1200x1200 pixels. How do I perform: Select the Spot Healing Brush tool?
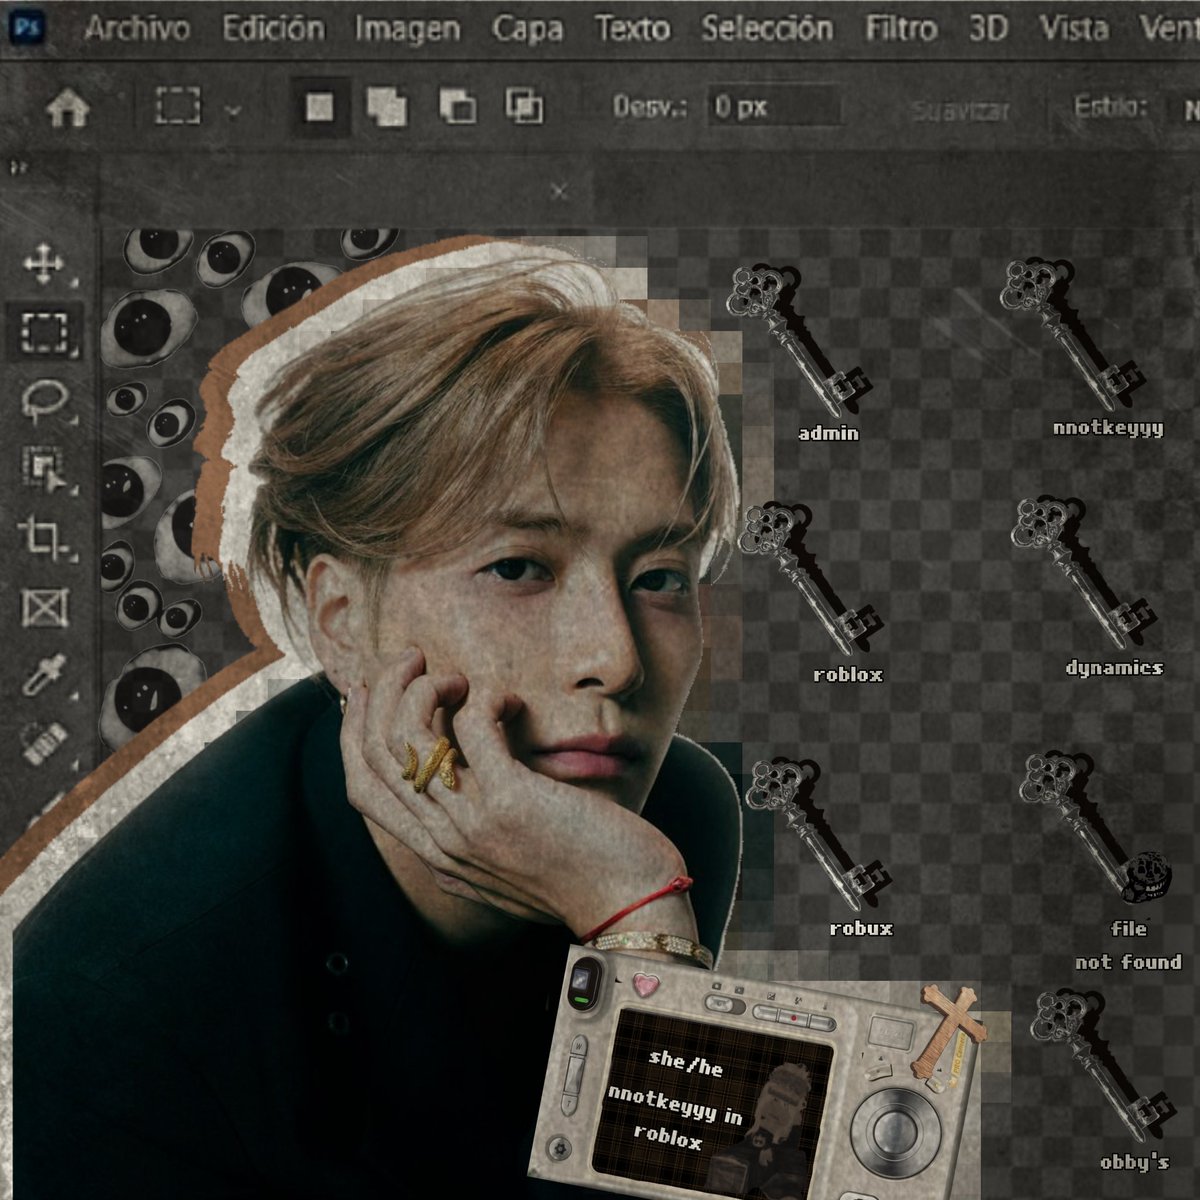(45, 744)
